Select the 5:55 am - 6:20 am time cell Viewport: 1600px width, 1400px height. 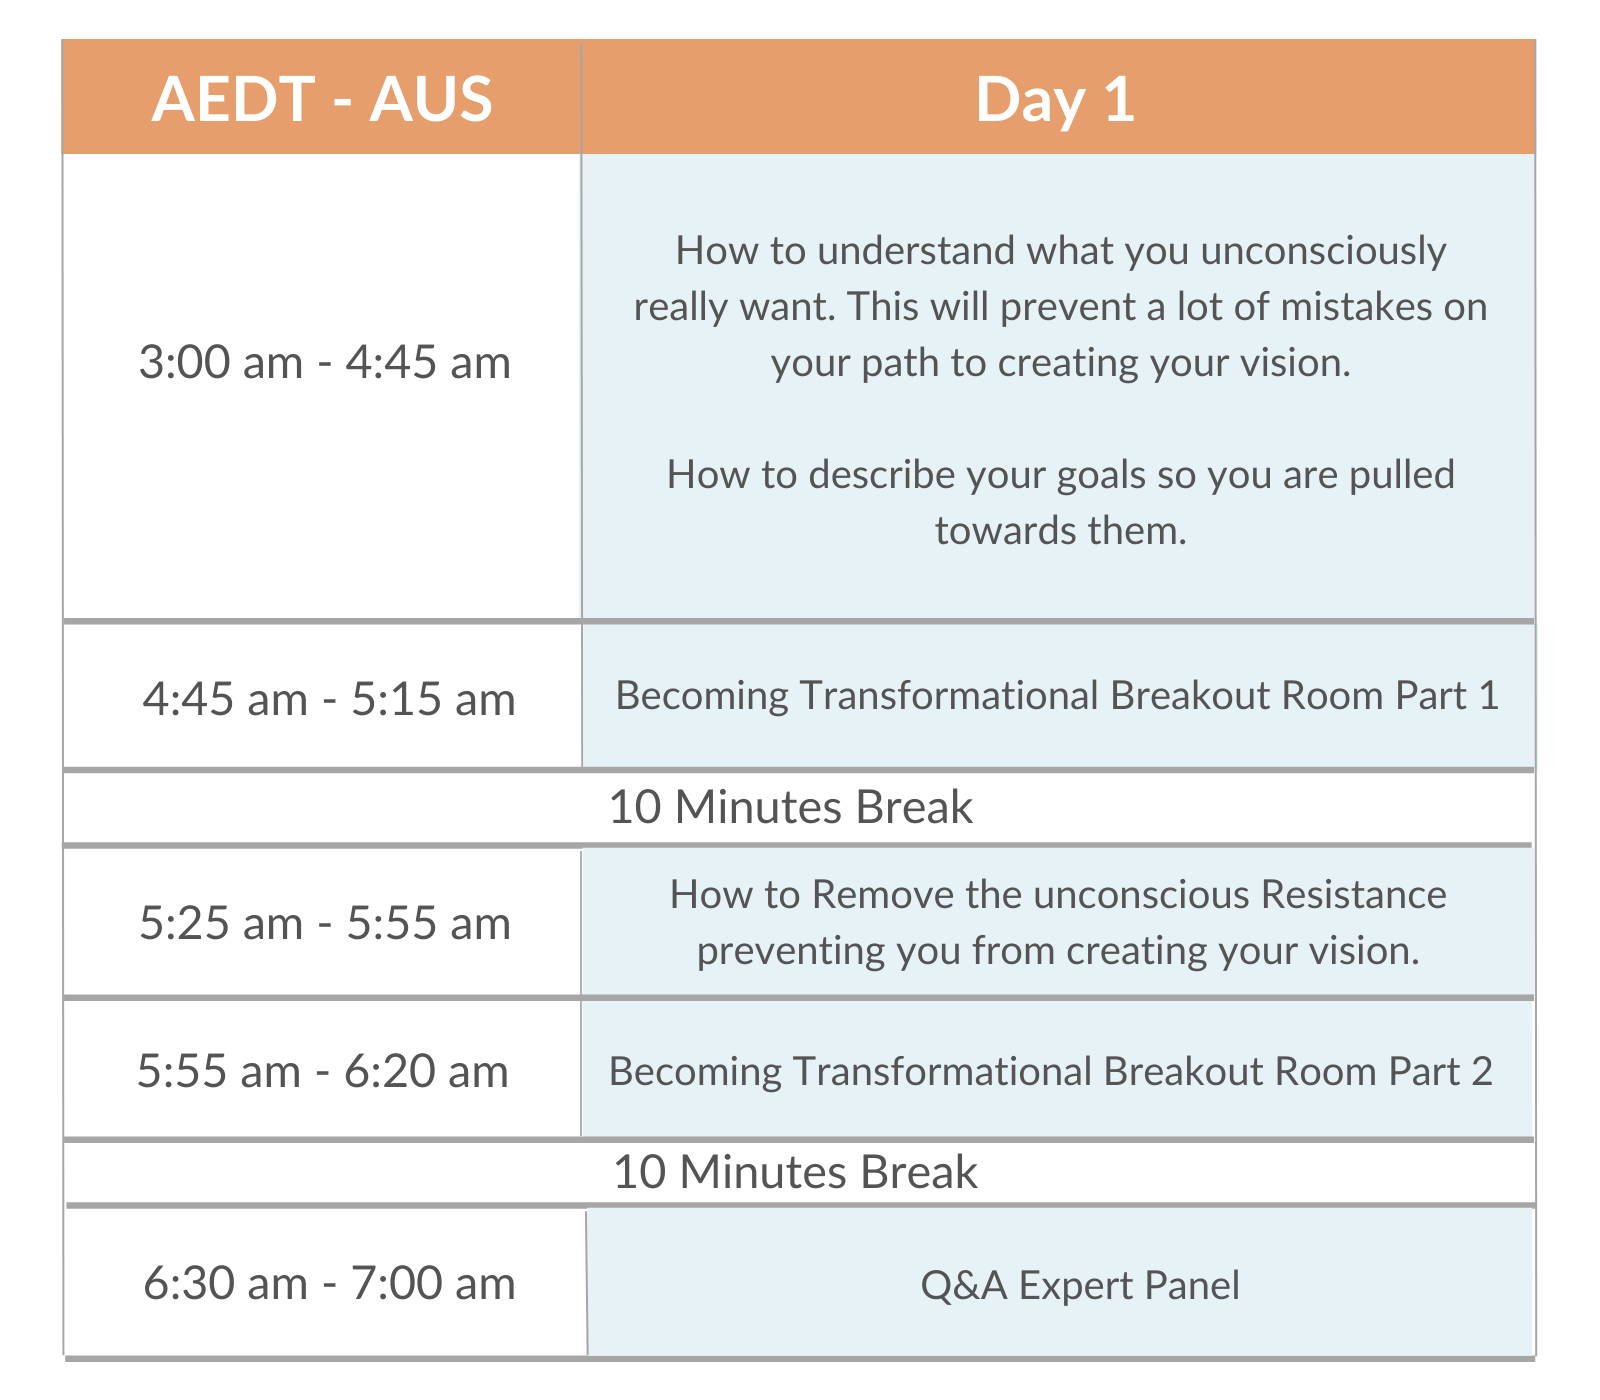(x=323, y=1071)
